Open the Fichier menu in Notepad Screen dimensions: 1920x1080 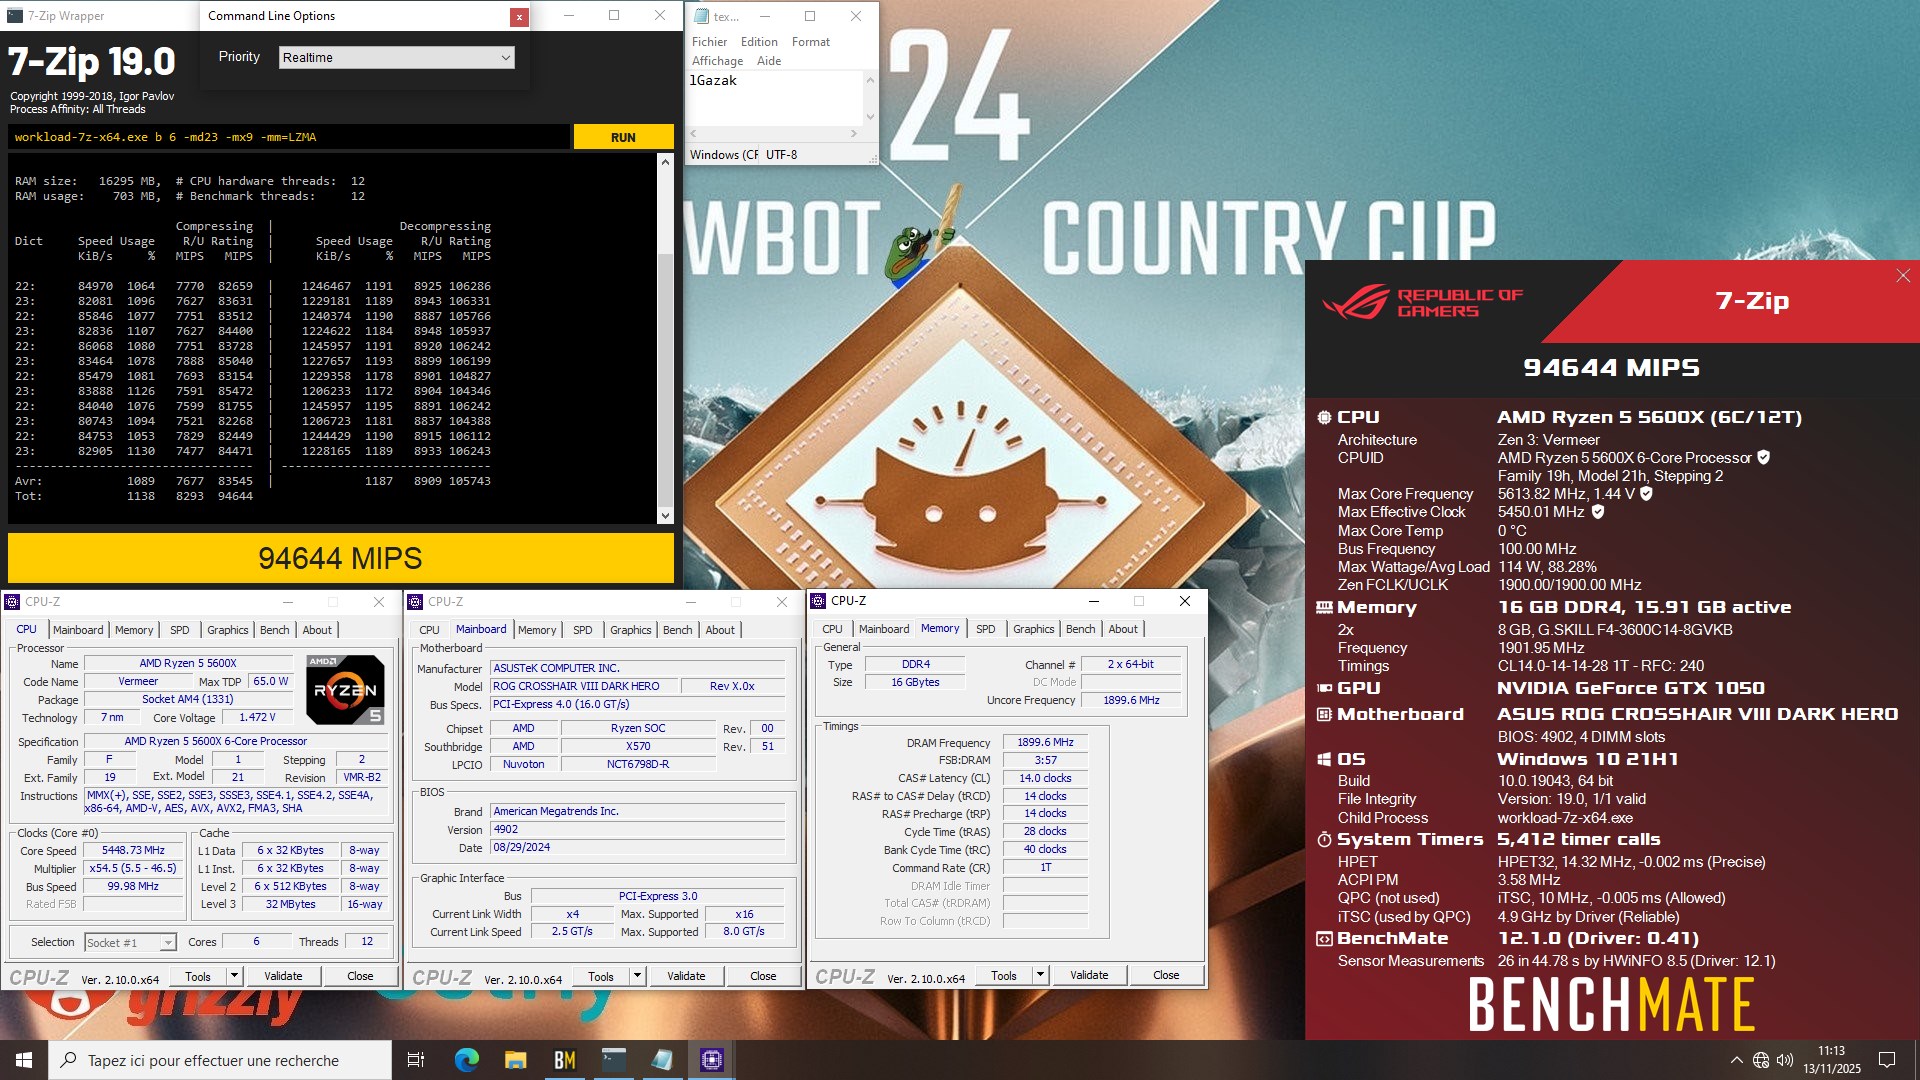click(709, 42)
